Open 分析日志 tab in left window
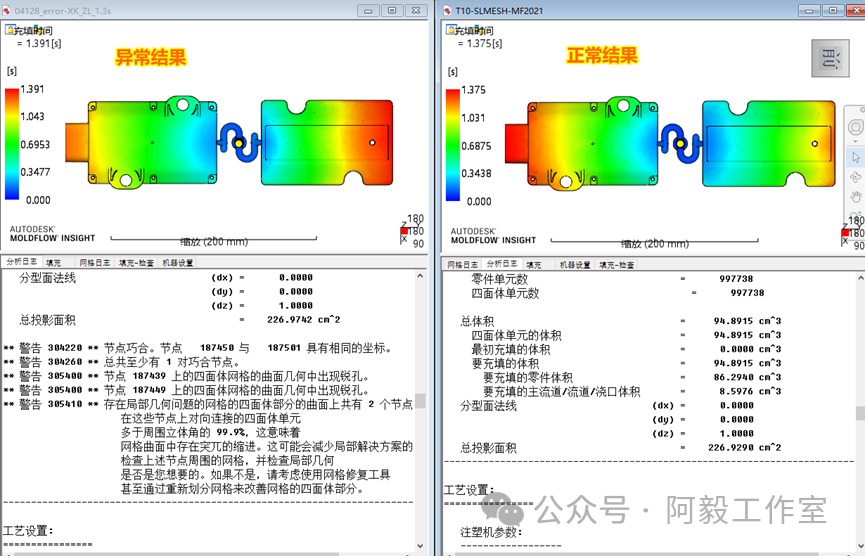 22,262
